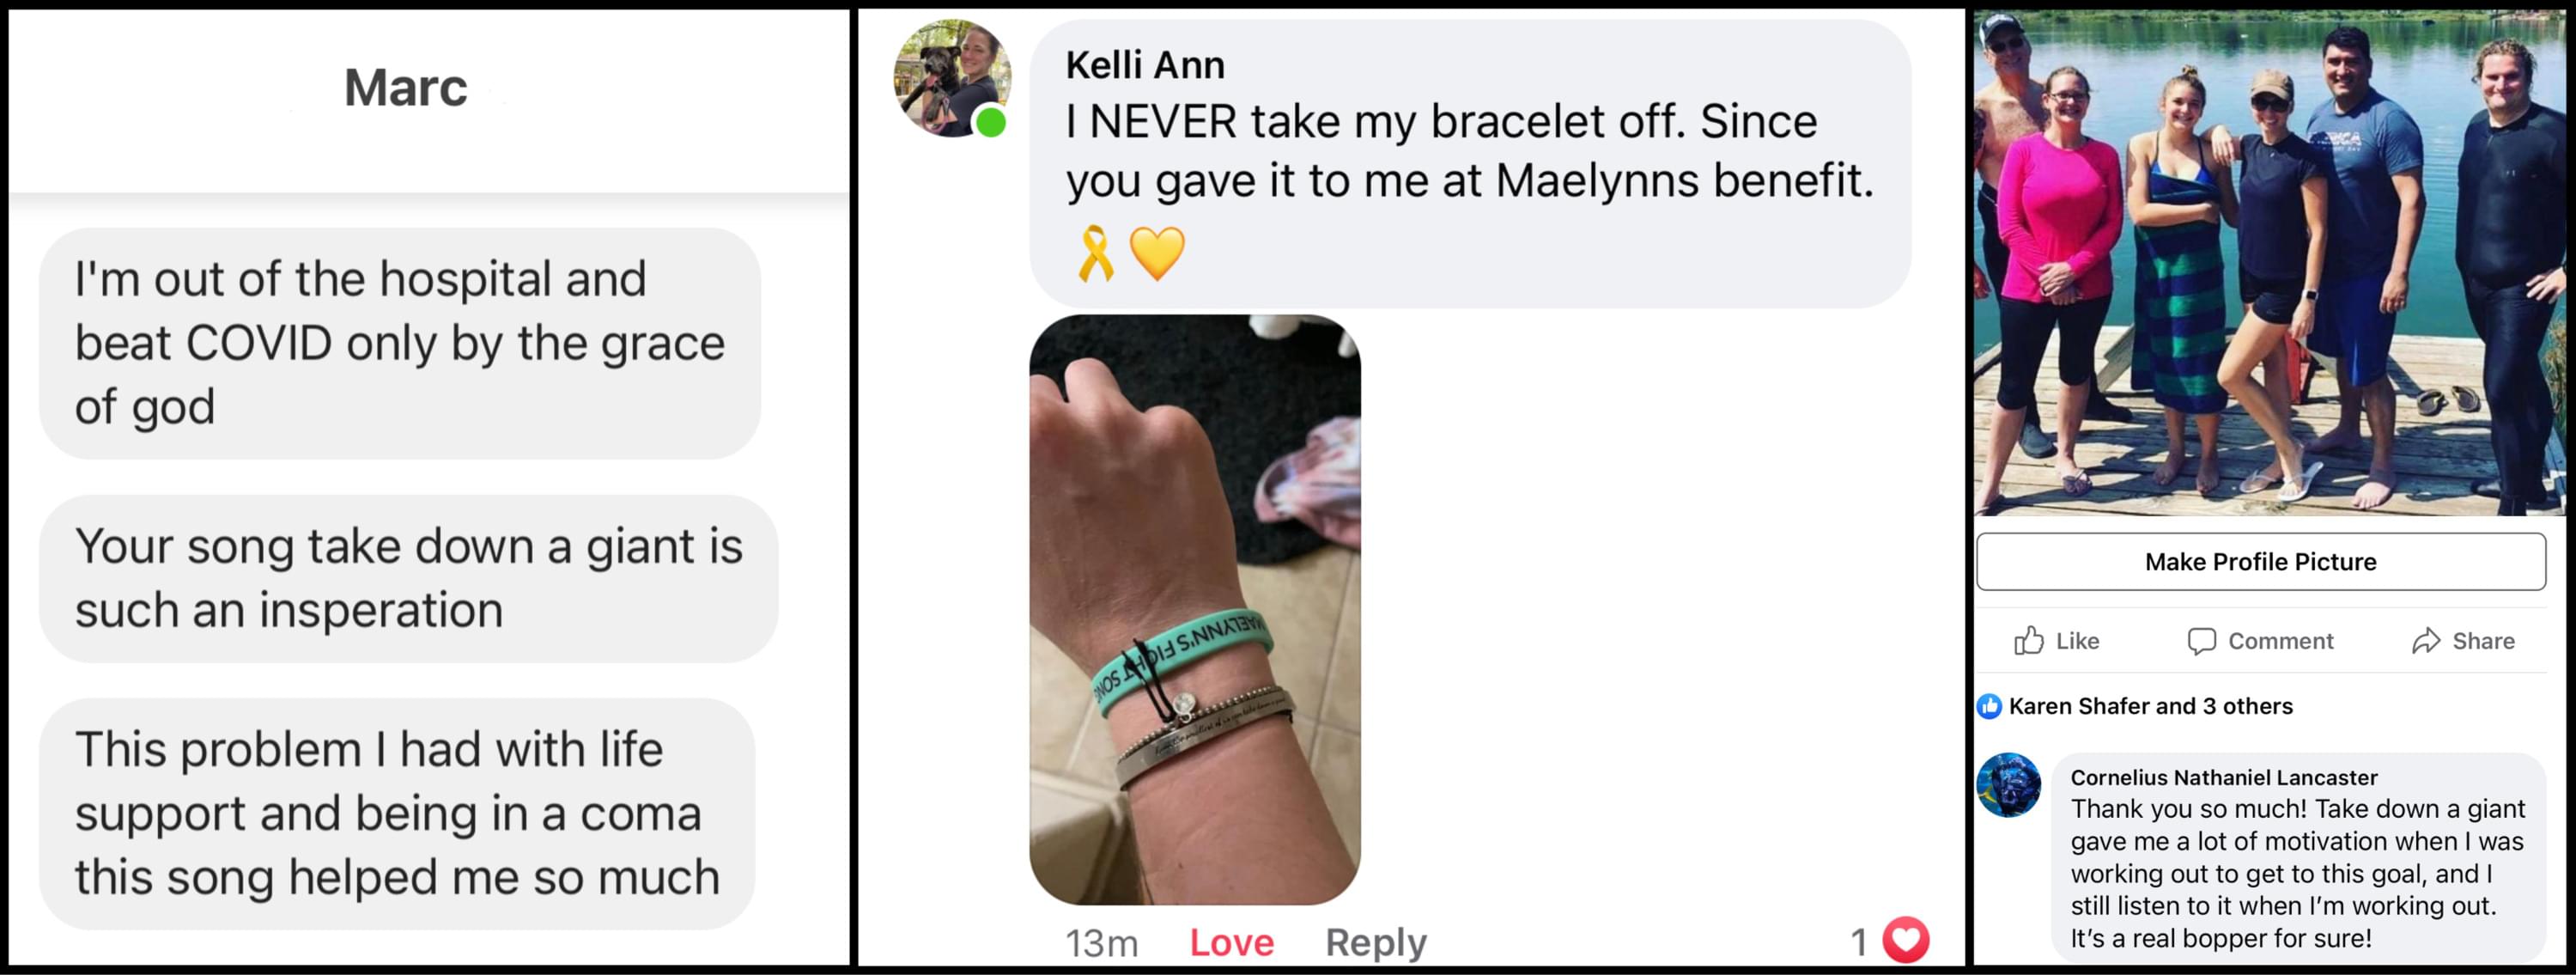Open Karen Shafer and 3 others list

coord(2150,706)
